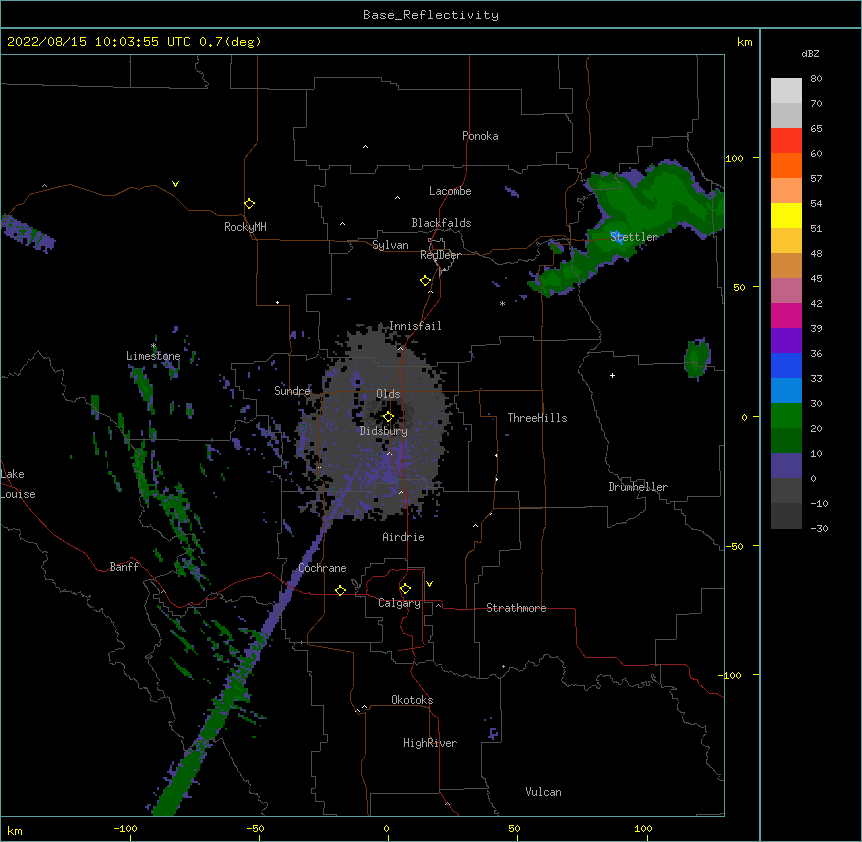This screenshot has height=842, width=862.
Task: Pick the red 60–65 dBZ legend swatch
Action: tap(786, 141)
